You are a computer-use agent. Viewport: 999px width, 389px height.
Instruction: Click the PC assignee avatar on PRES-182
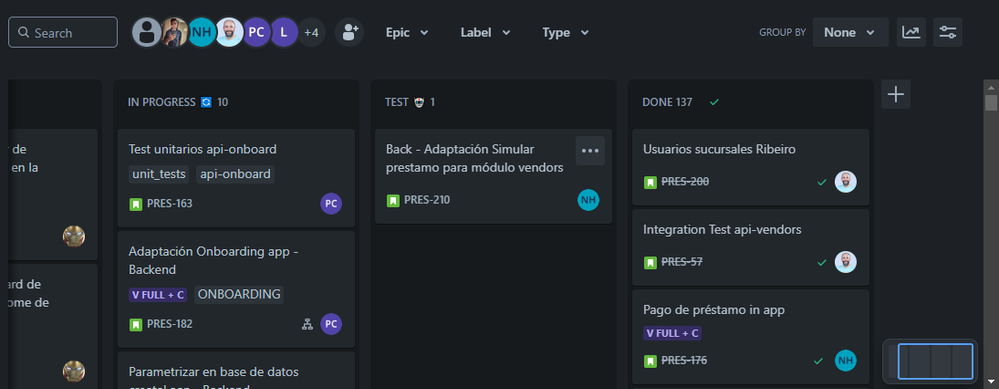(331, 324)
